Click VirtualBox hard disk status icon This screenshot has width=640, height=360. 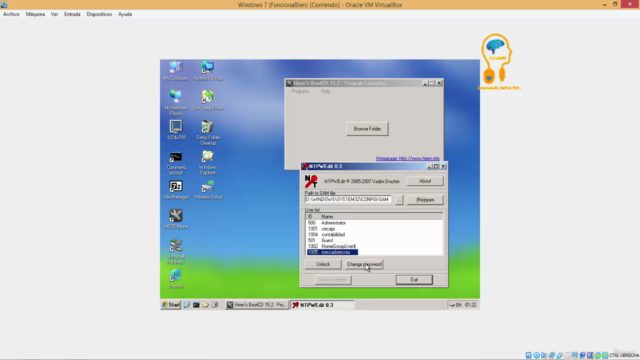pyautogui.click(x=529, y=355)
